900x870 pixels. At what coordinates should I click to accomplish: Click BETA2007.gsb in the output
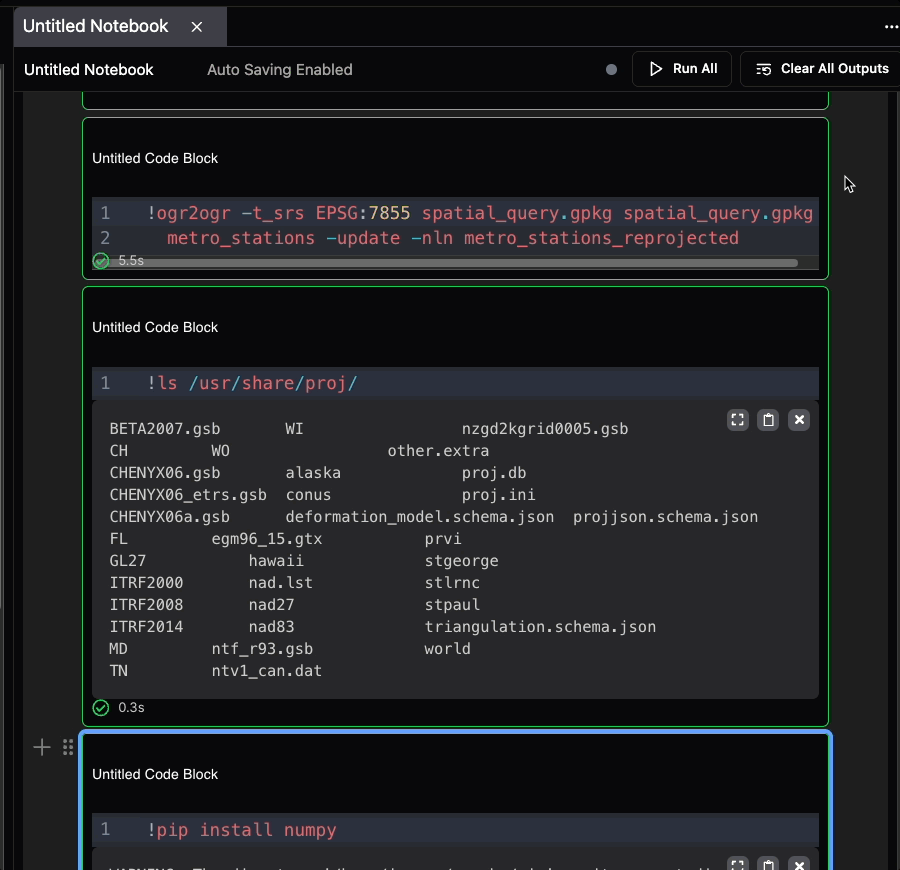[x=165, y=429]
